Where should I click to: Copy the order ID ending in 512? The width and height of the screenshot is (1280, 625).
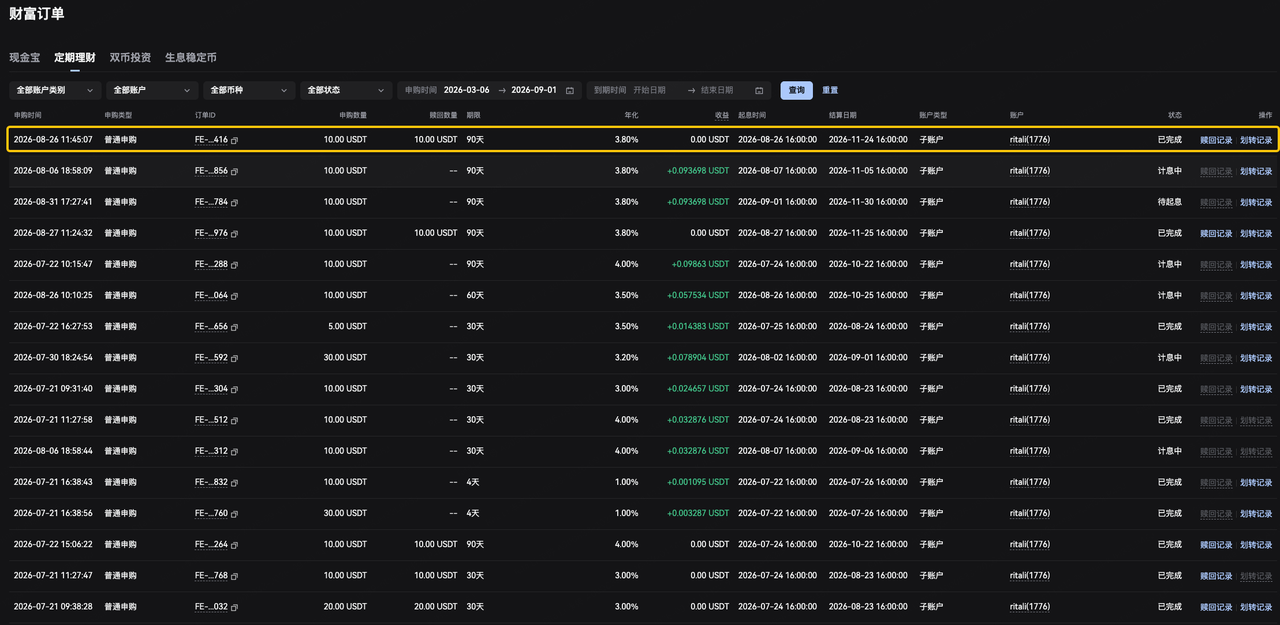click(x=234, y=420)
